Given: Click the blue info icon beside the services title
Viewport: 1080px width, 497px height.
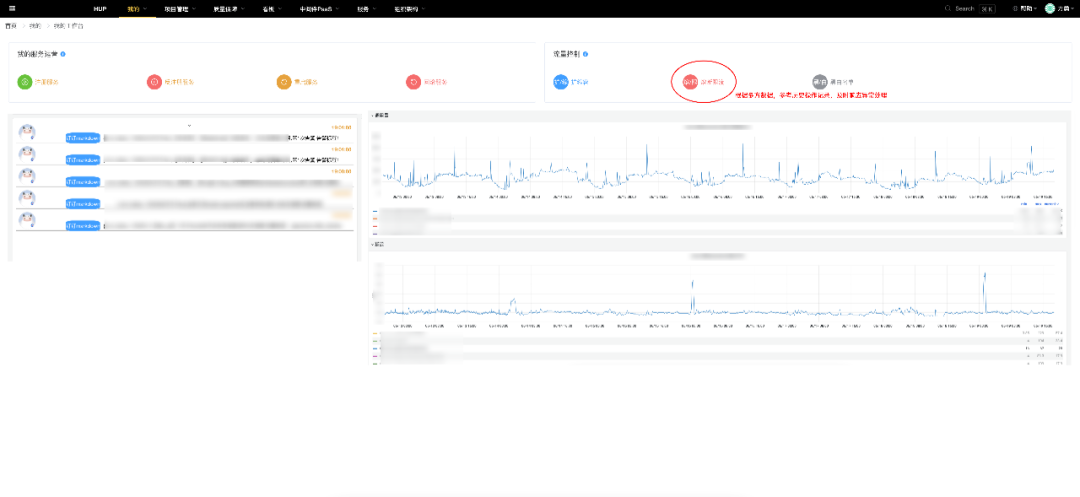Looking at the screenshot, I should coord(63,54).
